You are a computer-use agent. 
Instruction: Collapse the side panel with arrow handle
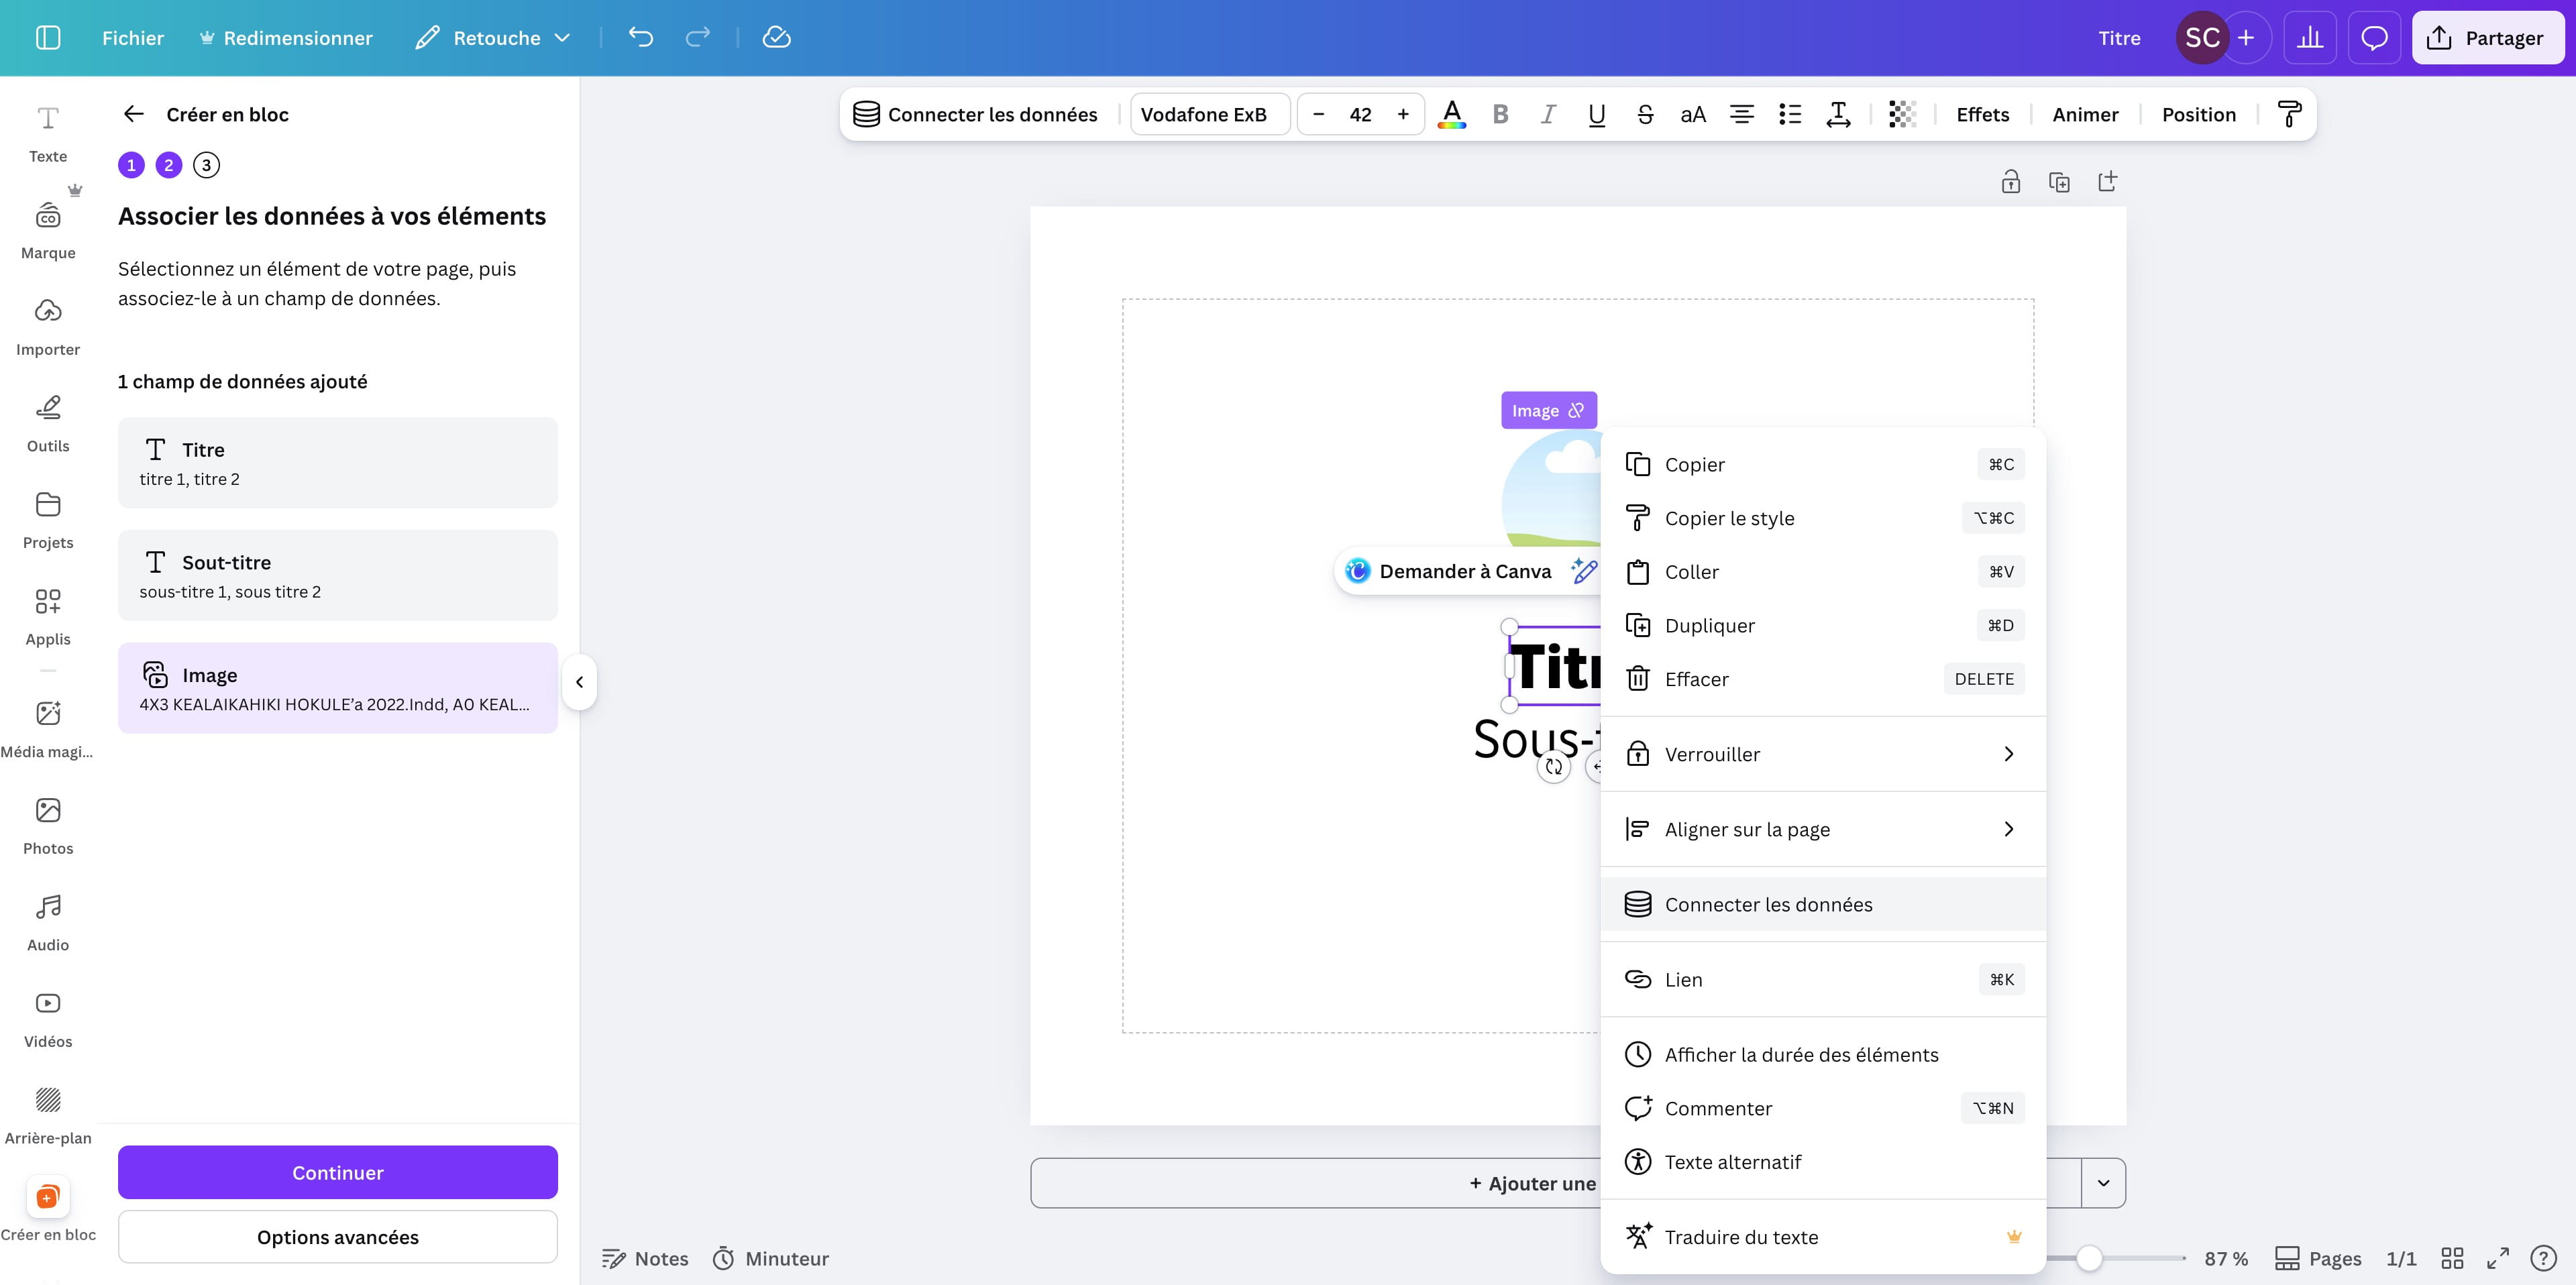click(579, 682)
